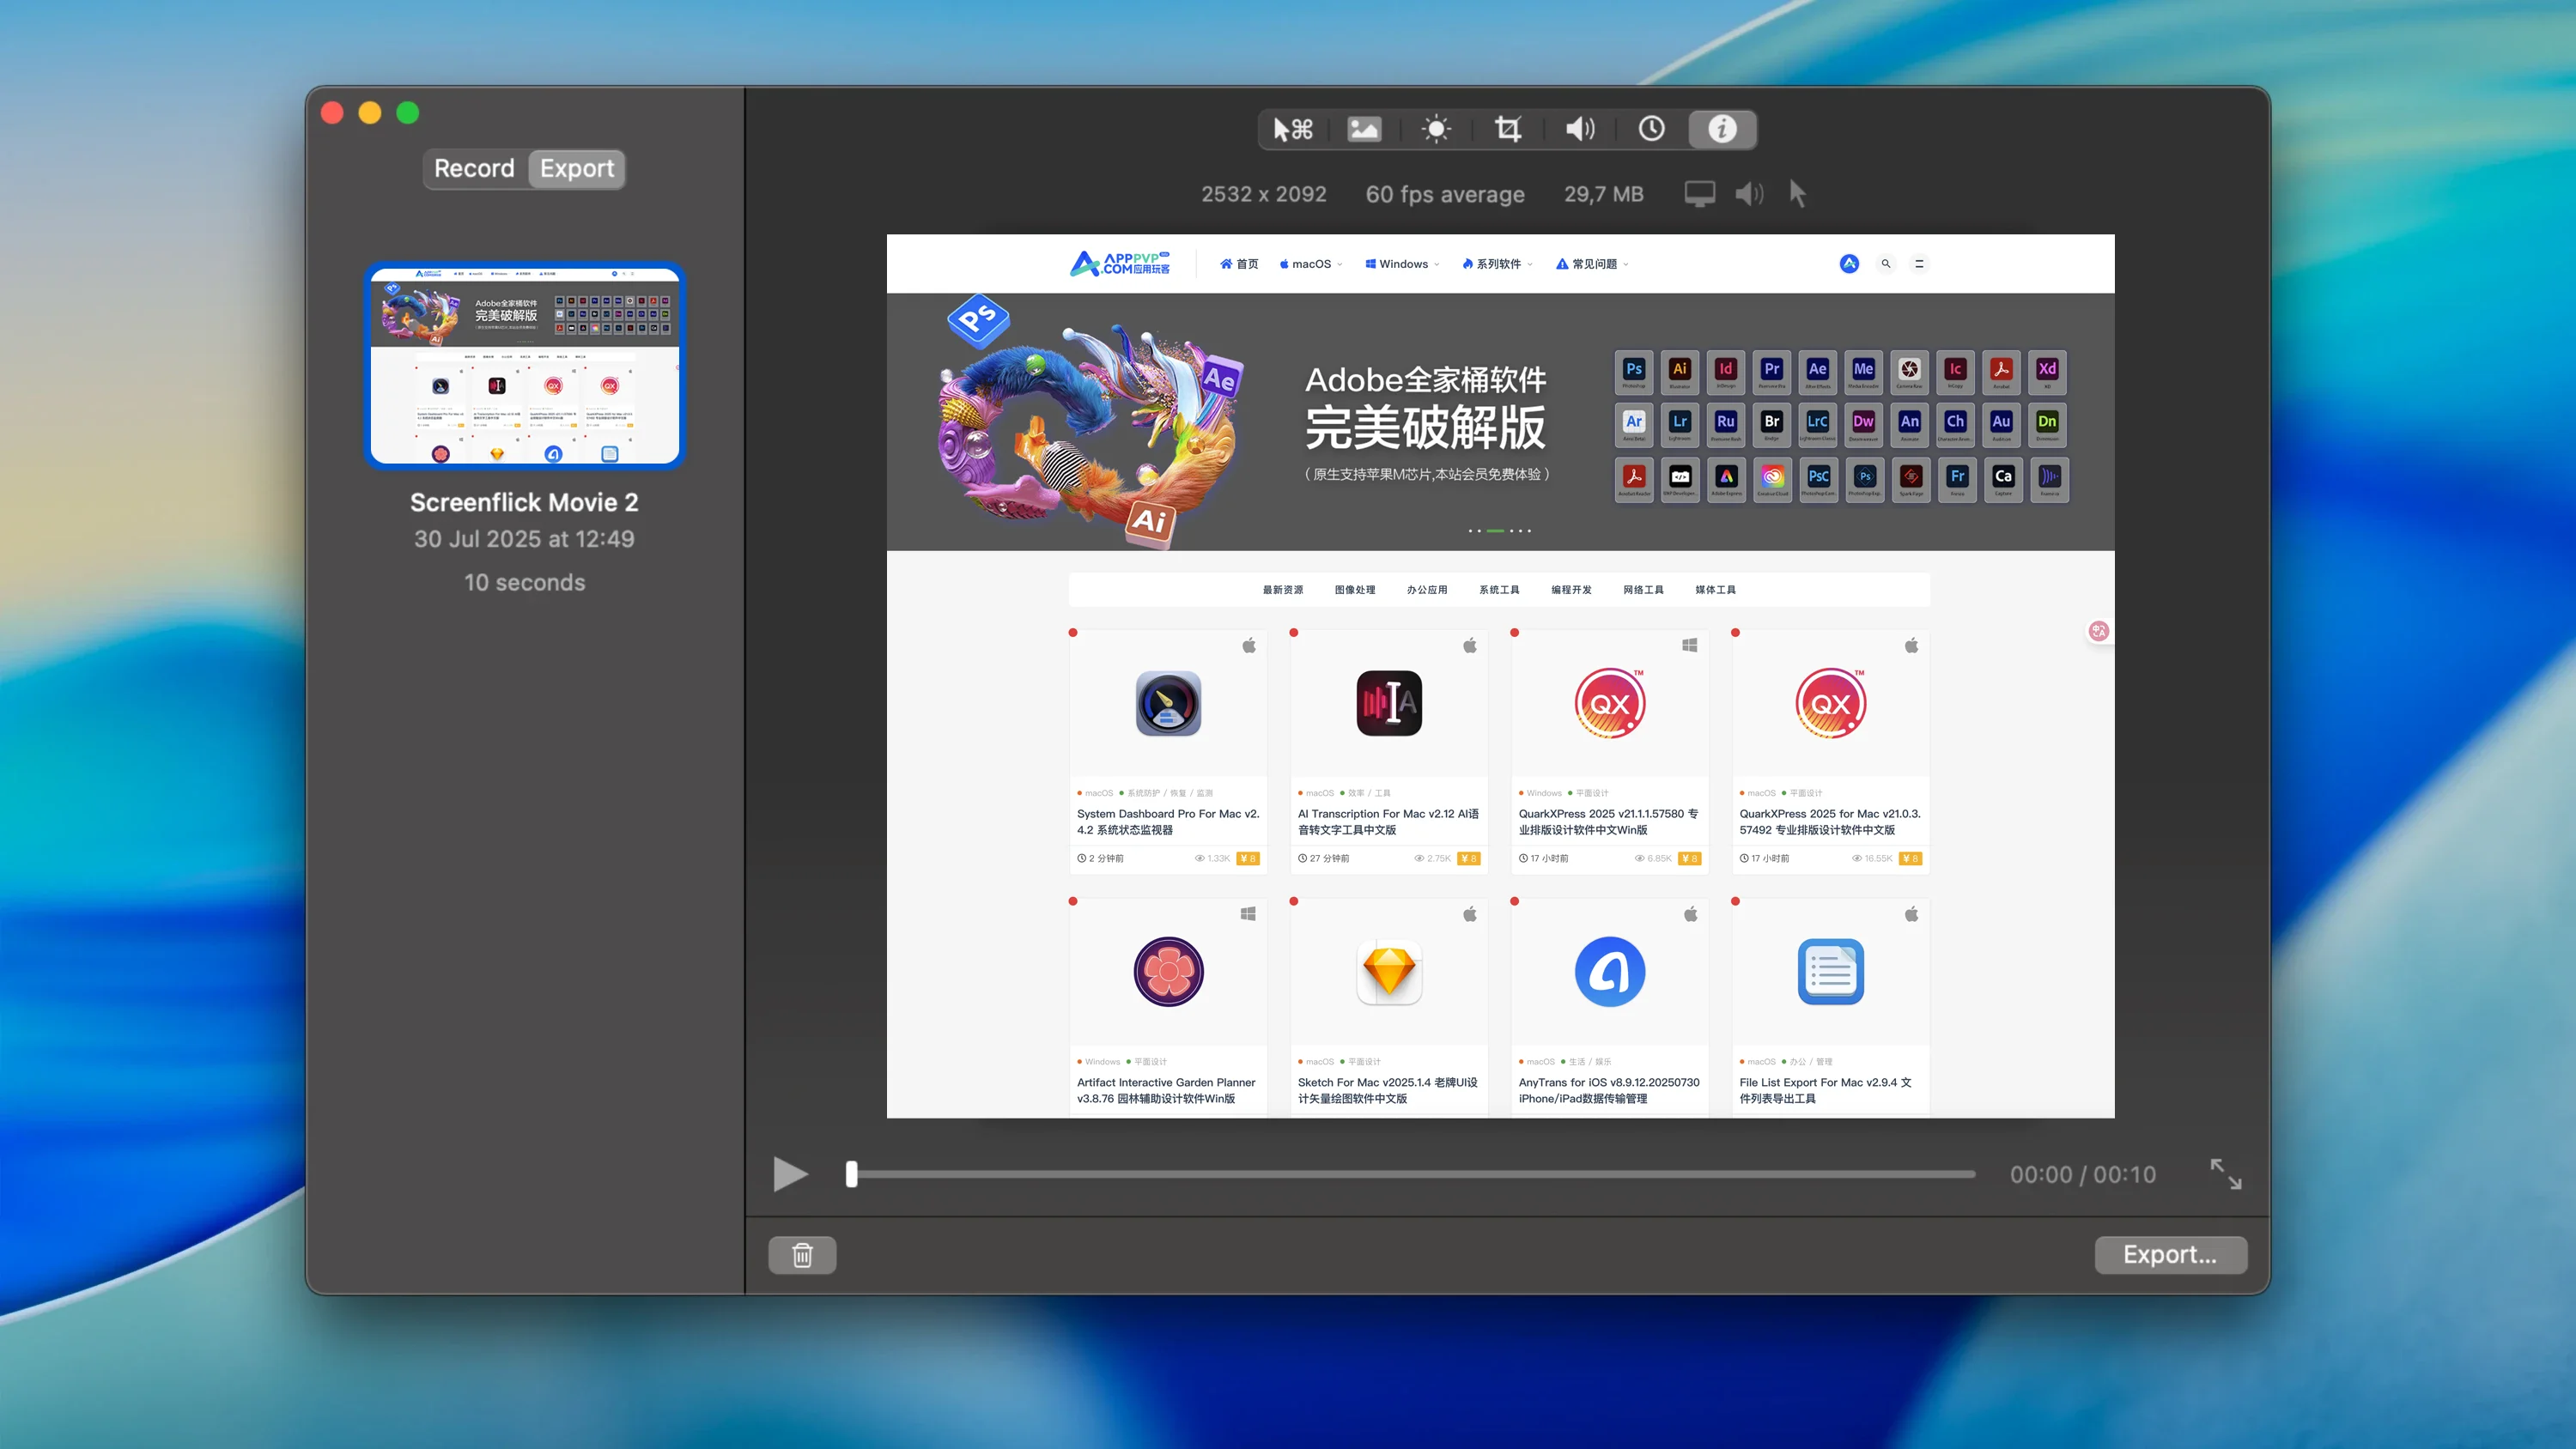Viewport: 2576px width, 1449px height.
Task: Select the crop tool in toolbar
Action: tap(1508, 129)
